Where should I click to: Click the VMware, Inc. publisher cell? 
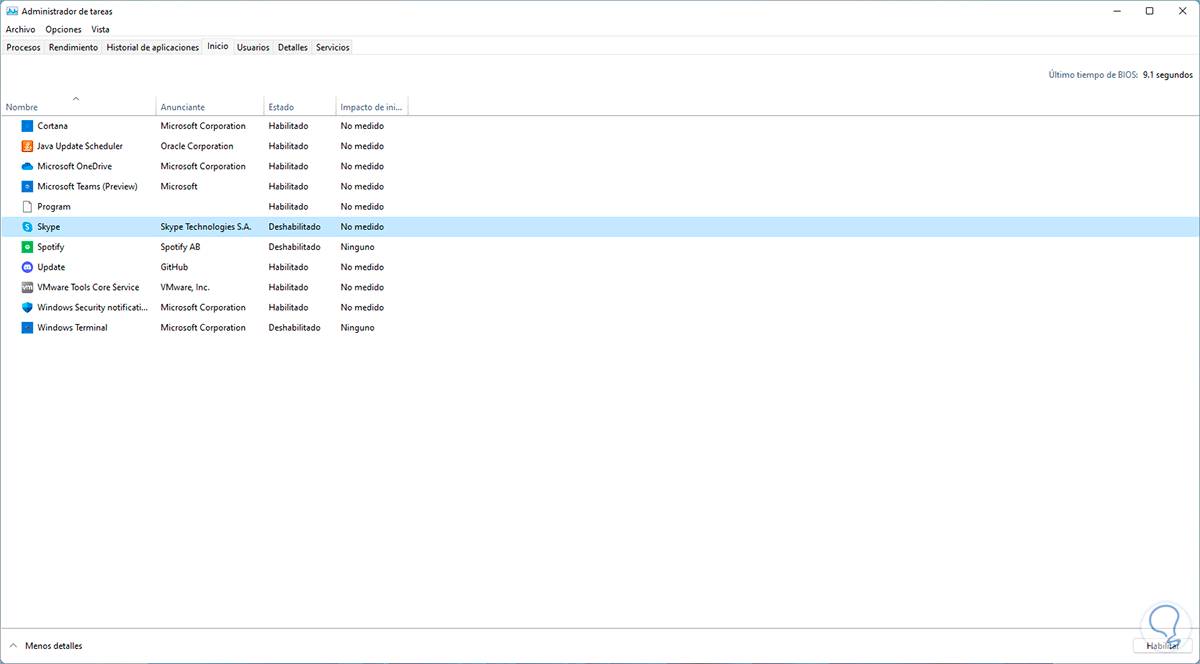click(185, 287)
